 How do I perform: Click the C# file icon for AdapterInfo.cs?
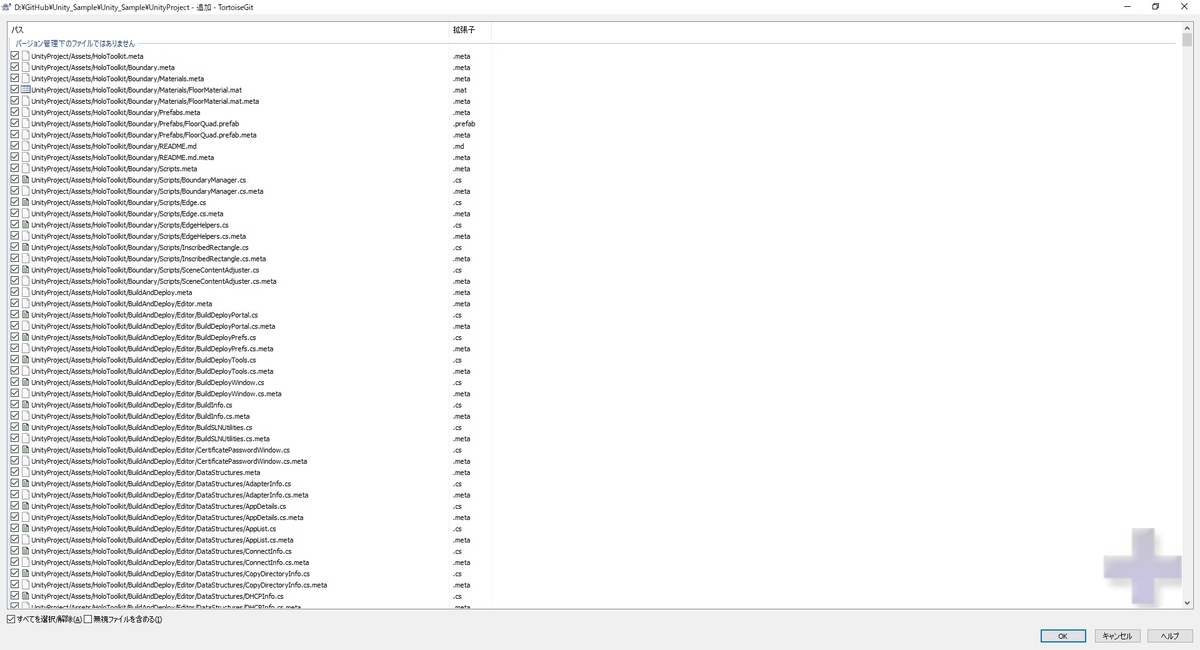click(26, 484)
